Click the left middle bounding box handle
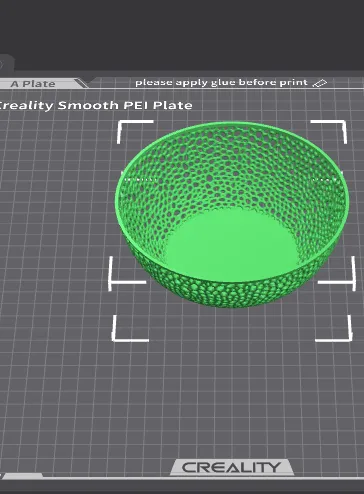364x494 pixels. click(x=127, y=274)
